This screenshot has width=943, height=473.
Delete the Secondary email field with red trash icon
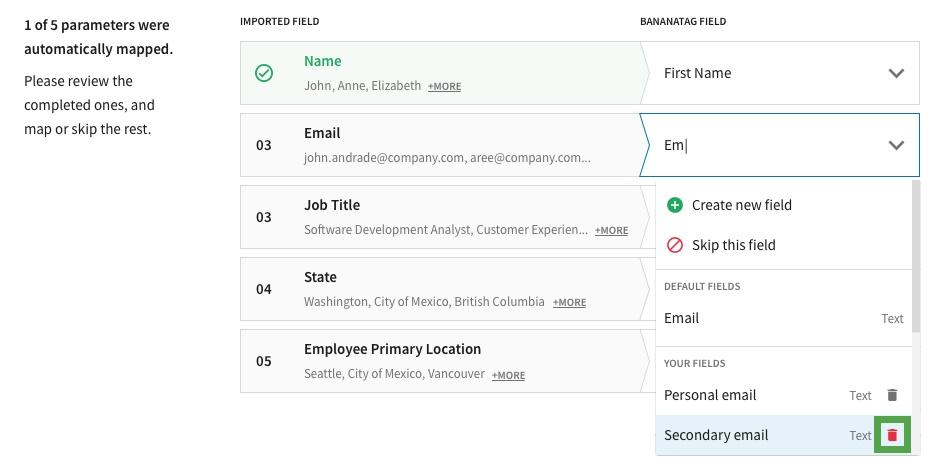tap(892, 434)
